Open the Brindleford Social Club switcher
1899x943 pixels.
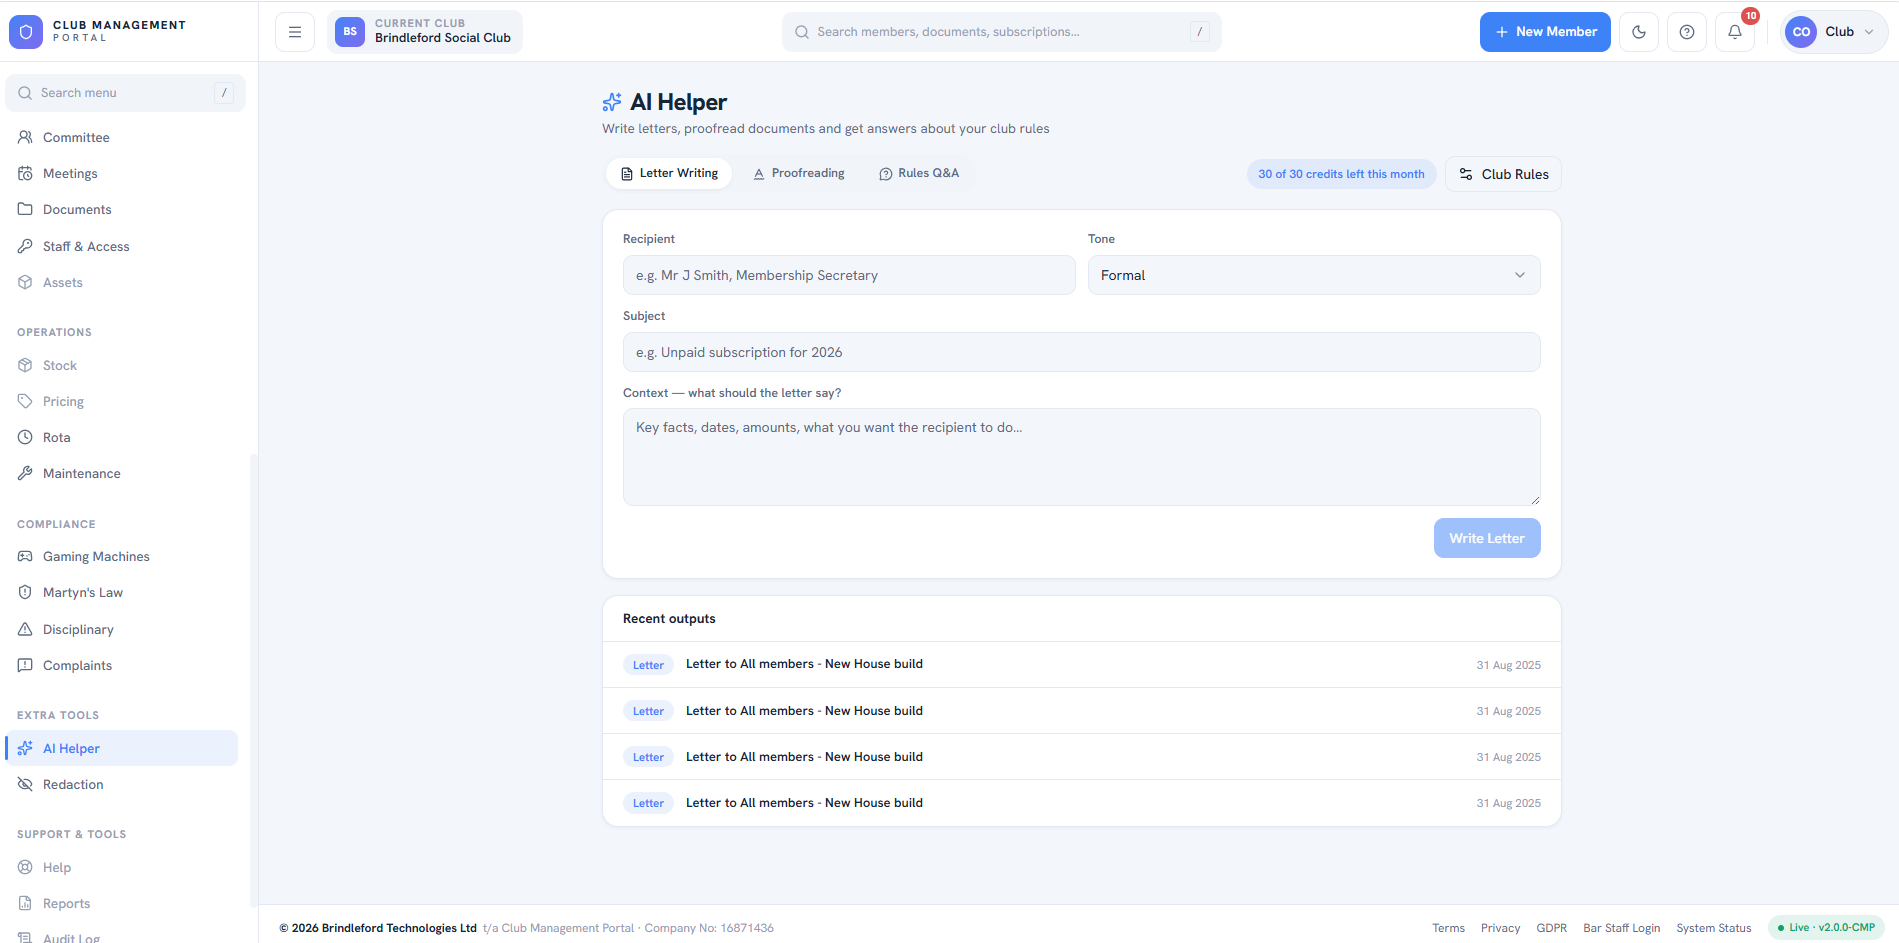pyautogui.click(x=425, y=32)
